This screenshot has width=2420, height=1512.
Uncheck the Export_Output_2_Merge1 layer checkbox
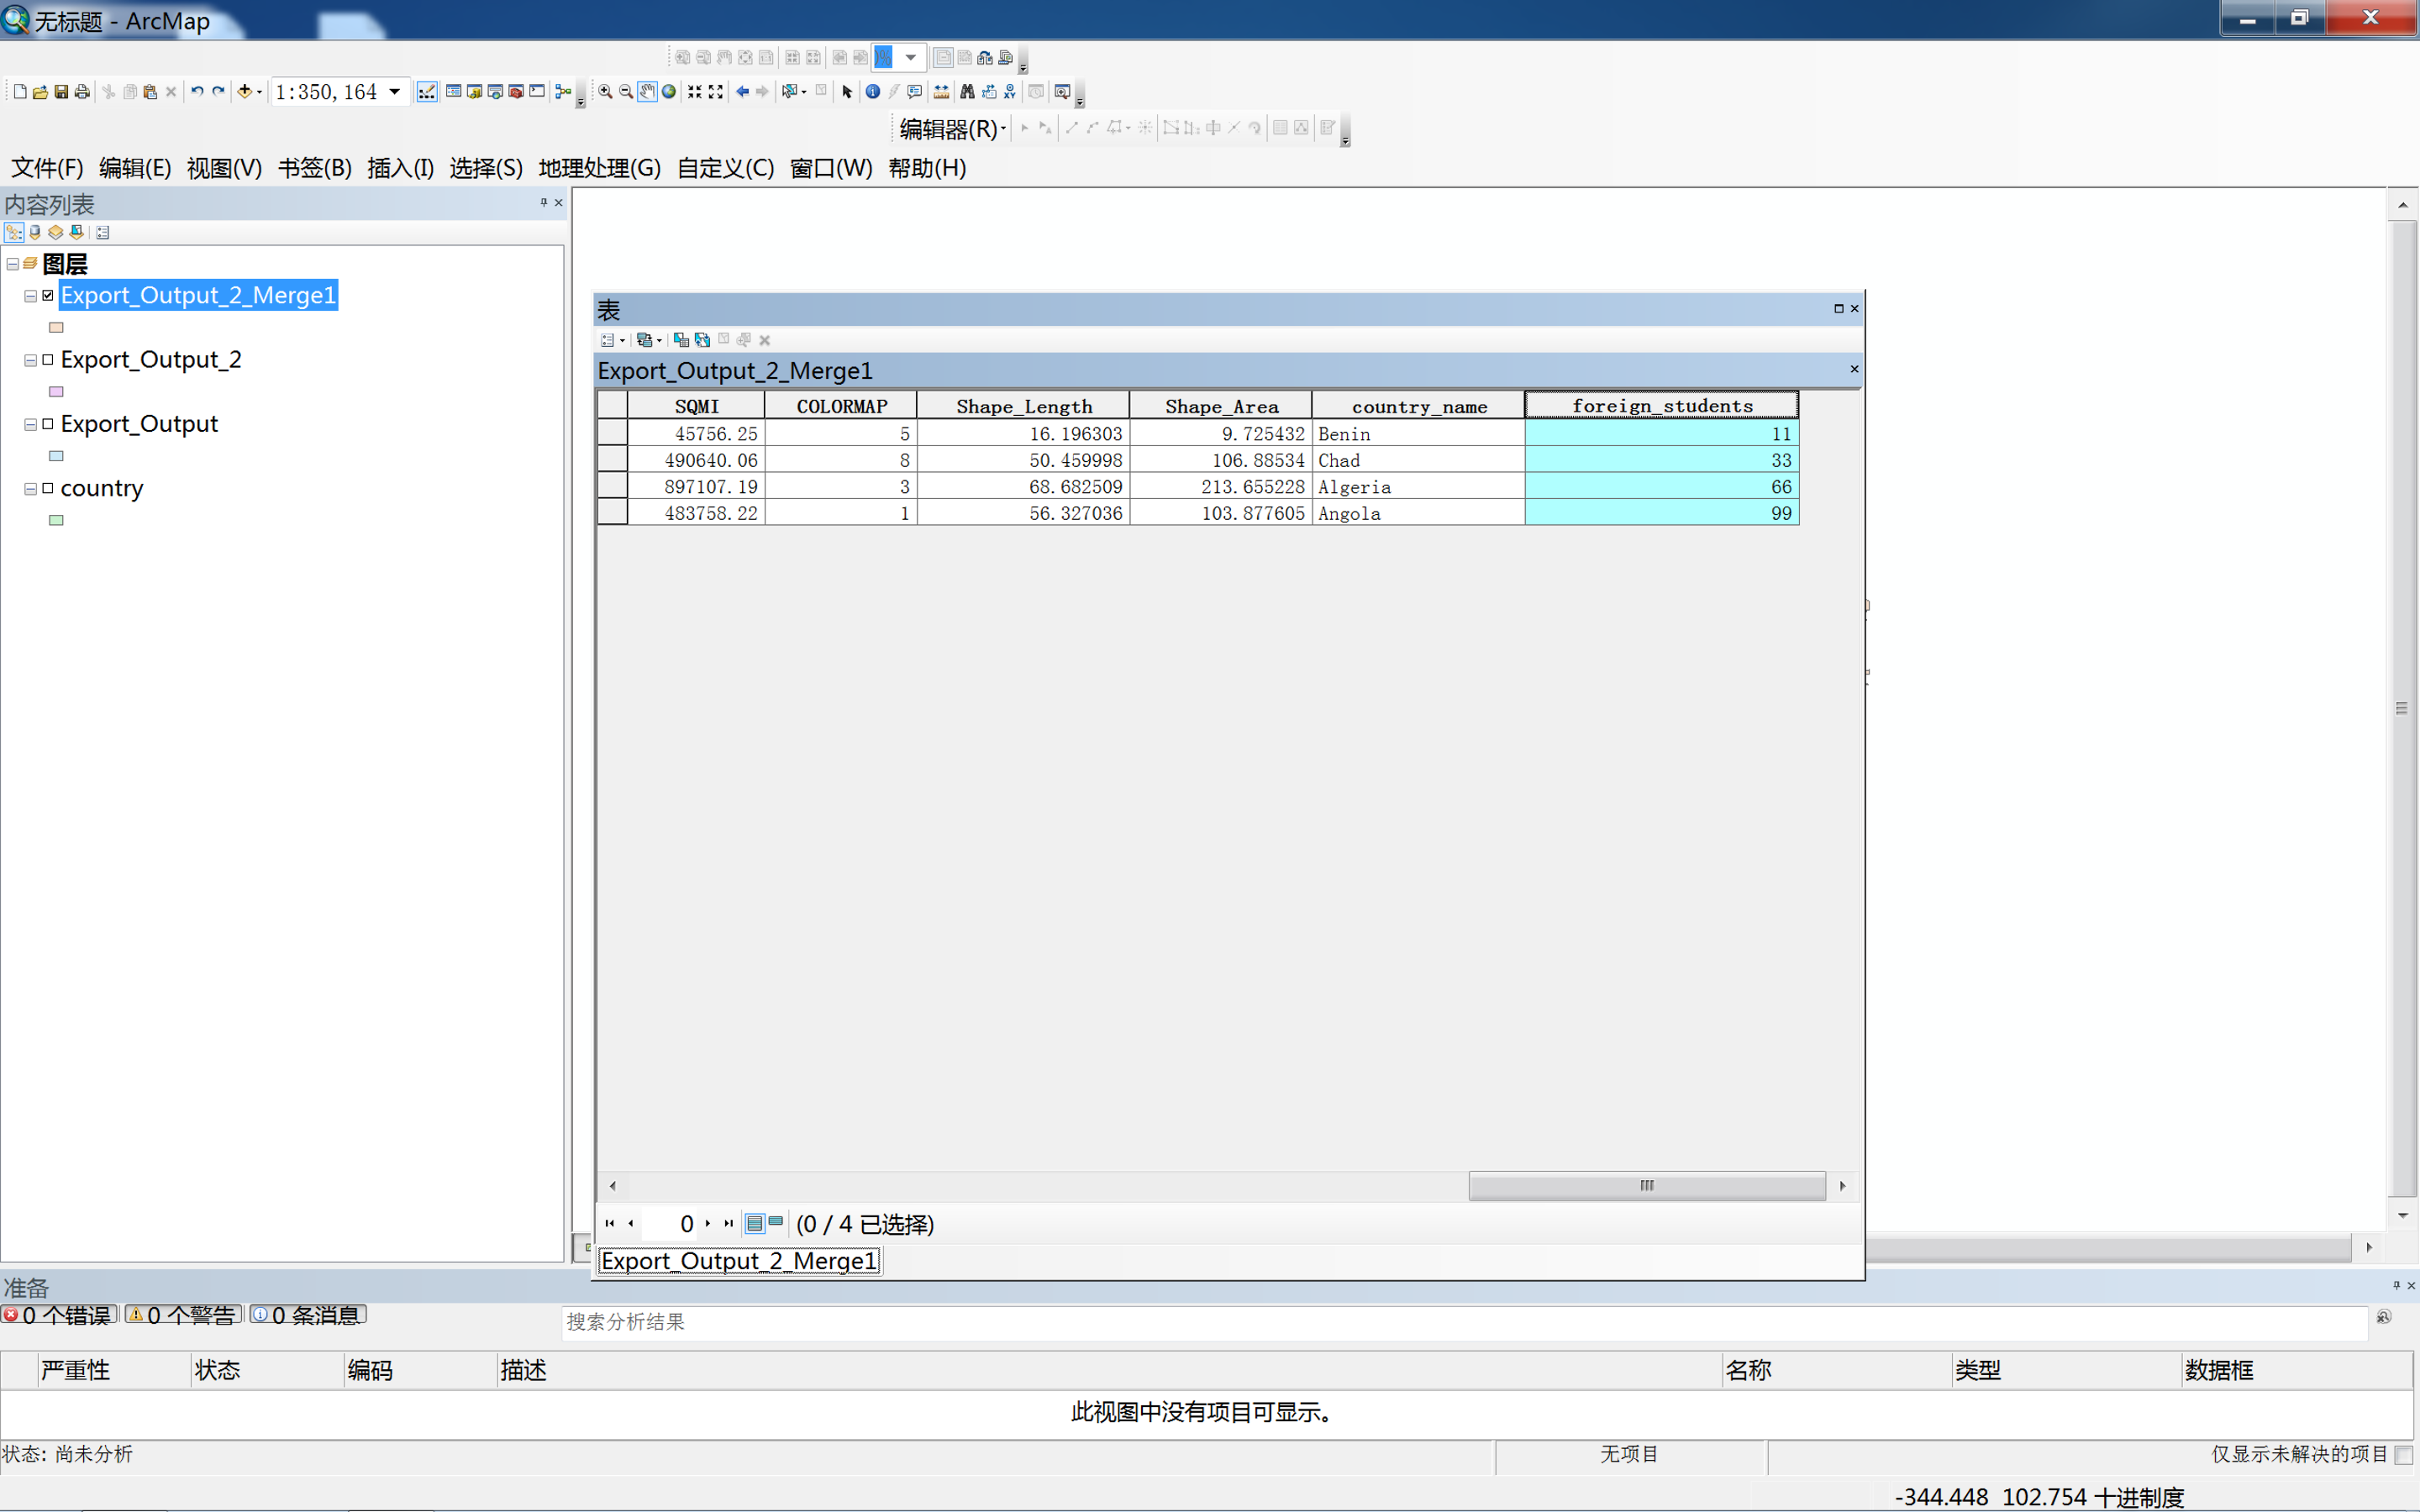[x=48, y=296]
